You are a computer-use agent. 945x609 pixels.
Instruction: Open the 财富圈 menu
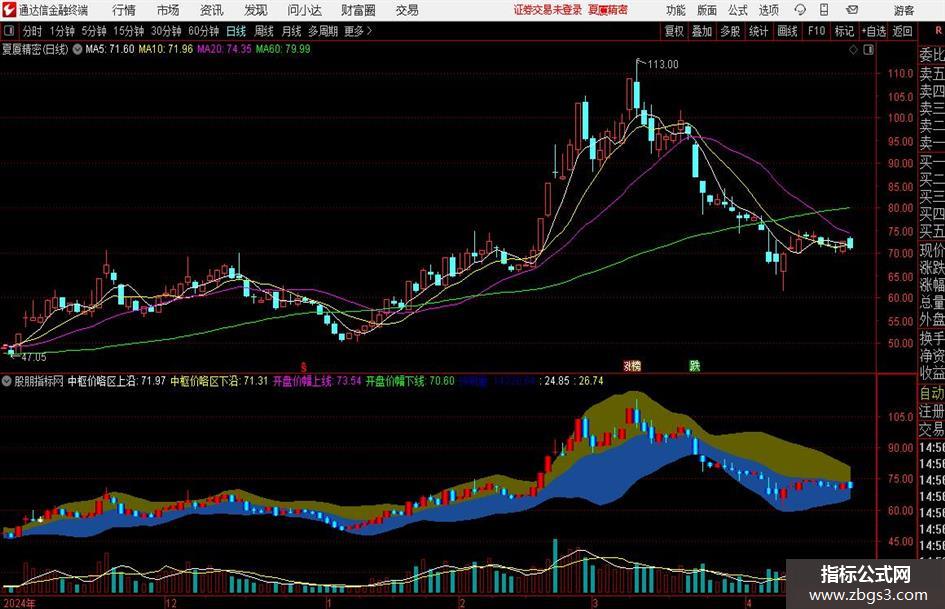click(358, 10)
